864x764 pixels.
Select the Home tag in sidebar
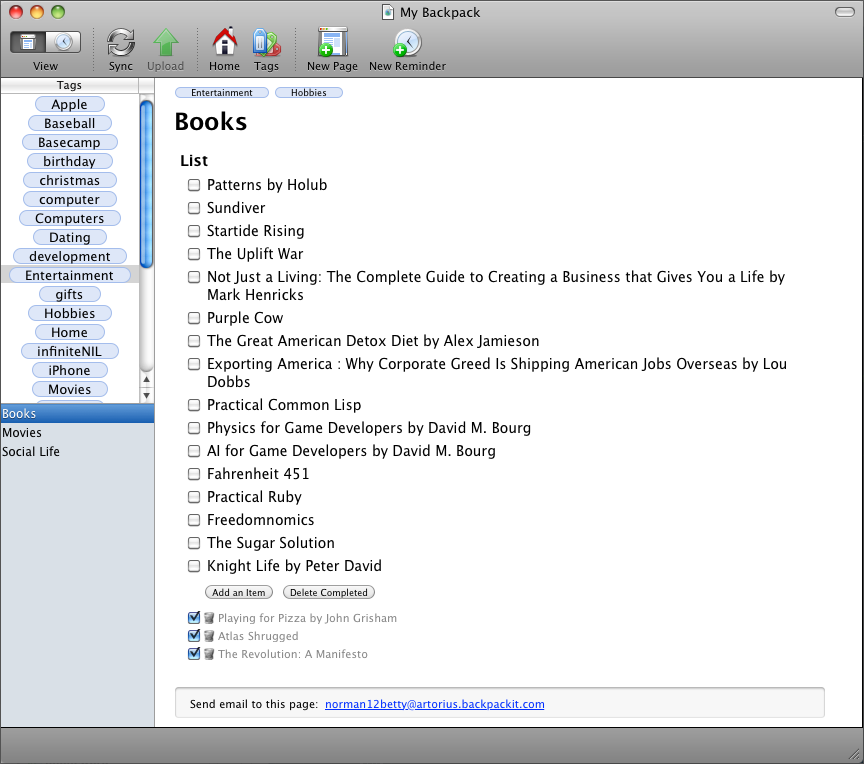(69, 333)
